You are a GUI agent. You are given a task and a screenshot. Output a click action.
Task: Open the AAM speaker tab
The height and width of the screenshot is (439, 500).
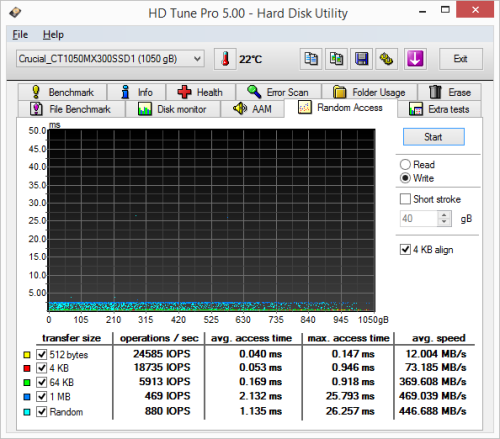[252, 109]
